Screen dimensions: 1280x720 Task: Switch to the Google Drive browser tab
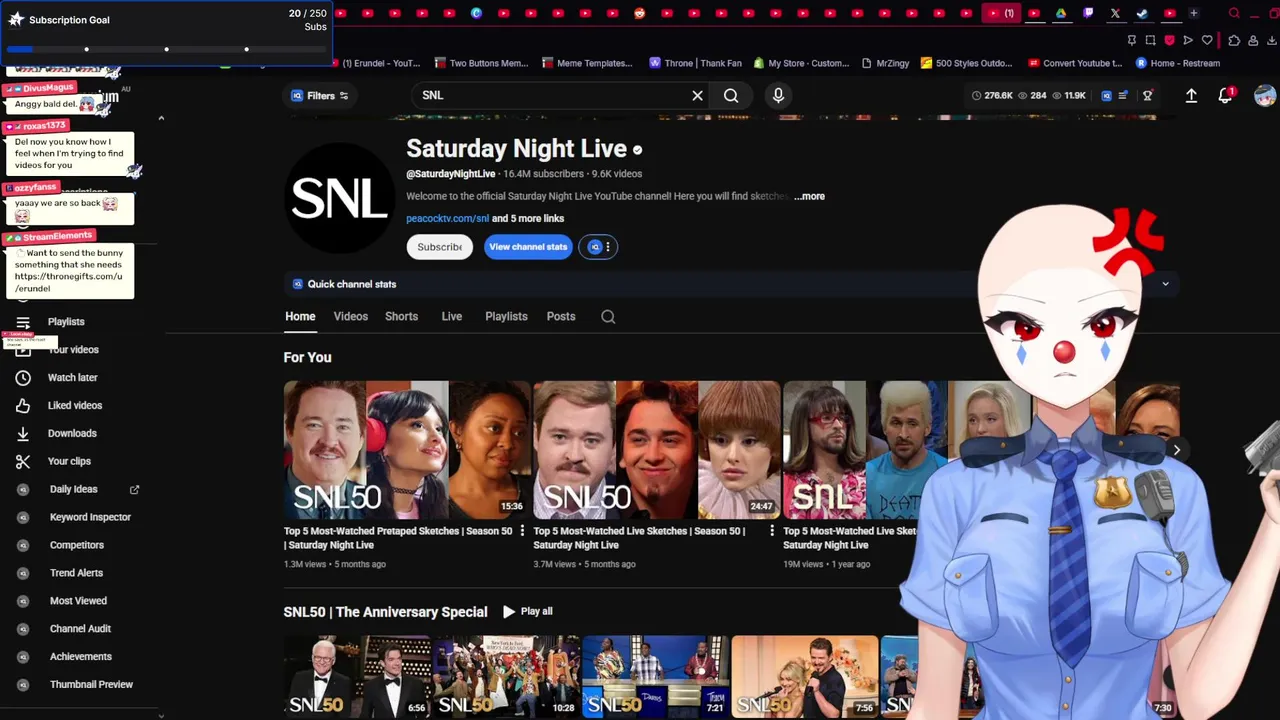coord(1061,13)
